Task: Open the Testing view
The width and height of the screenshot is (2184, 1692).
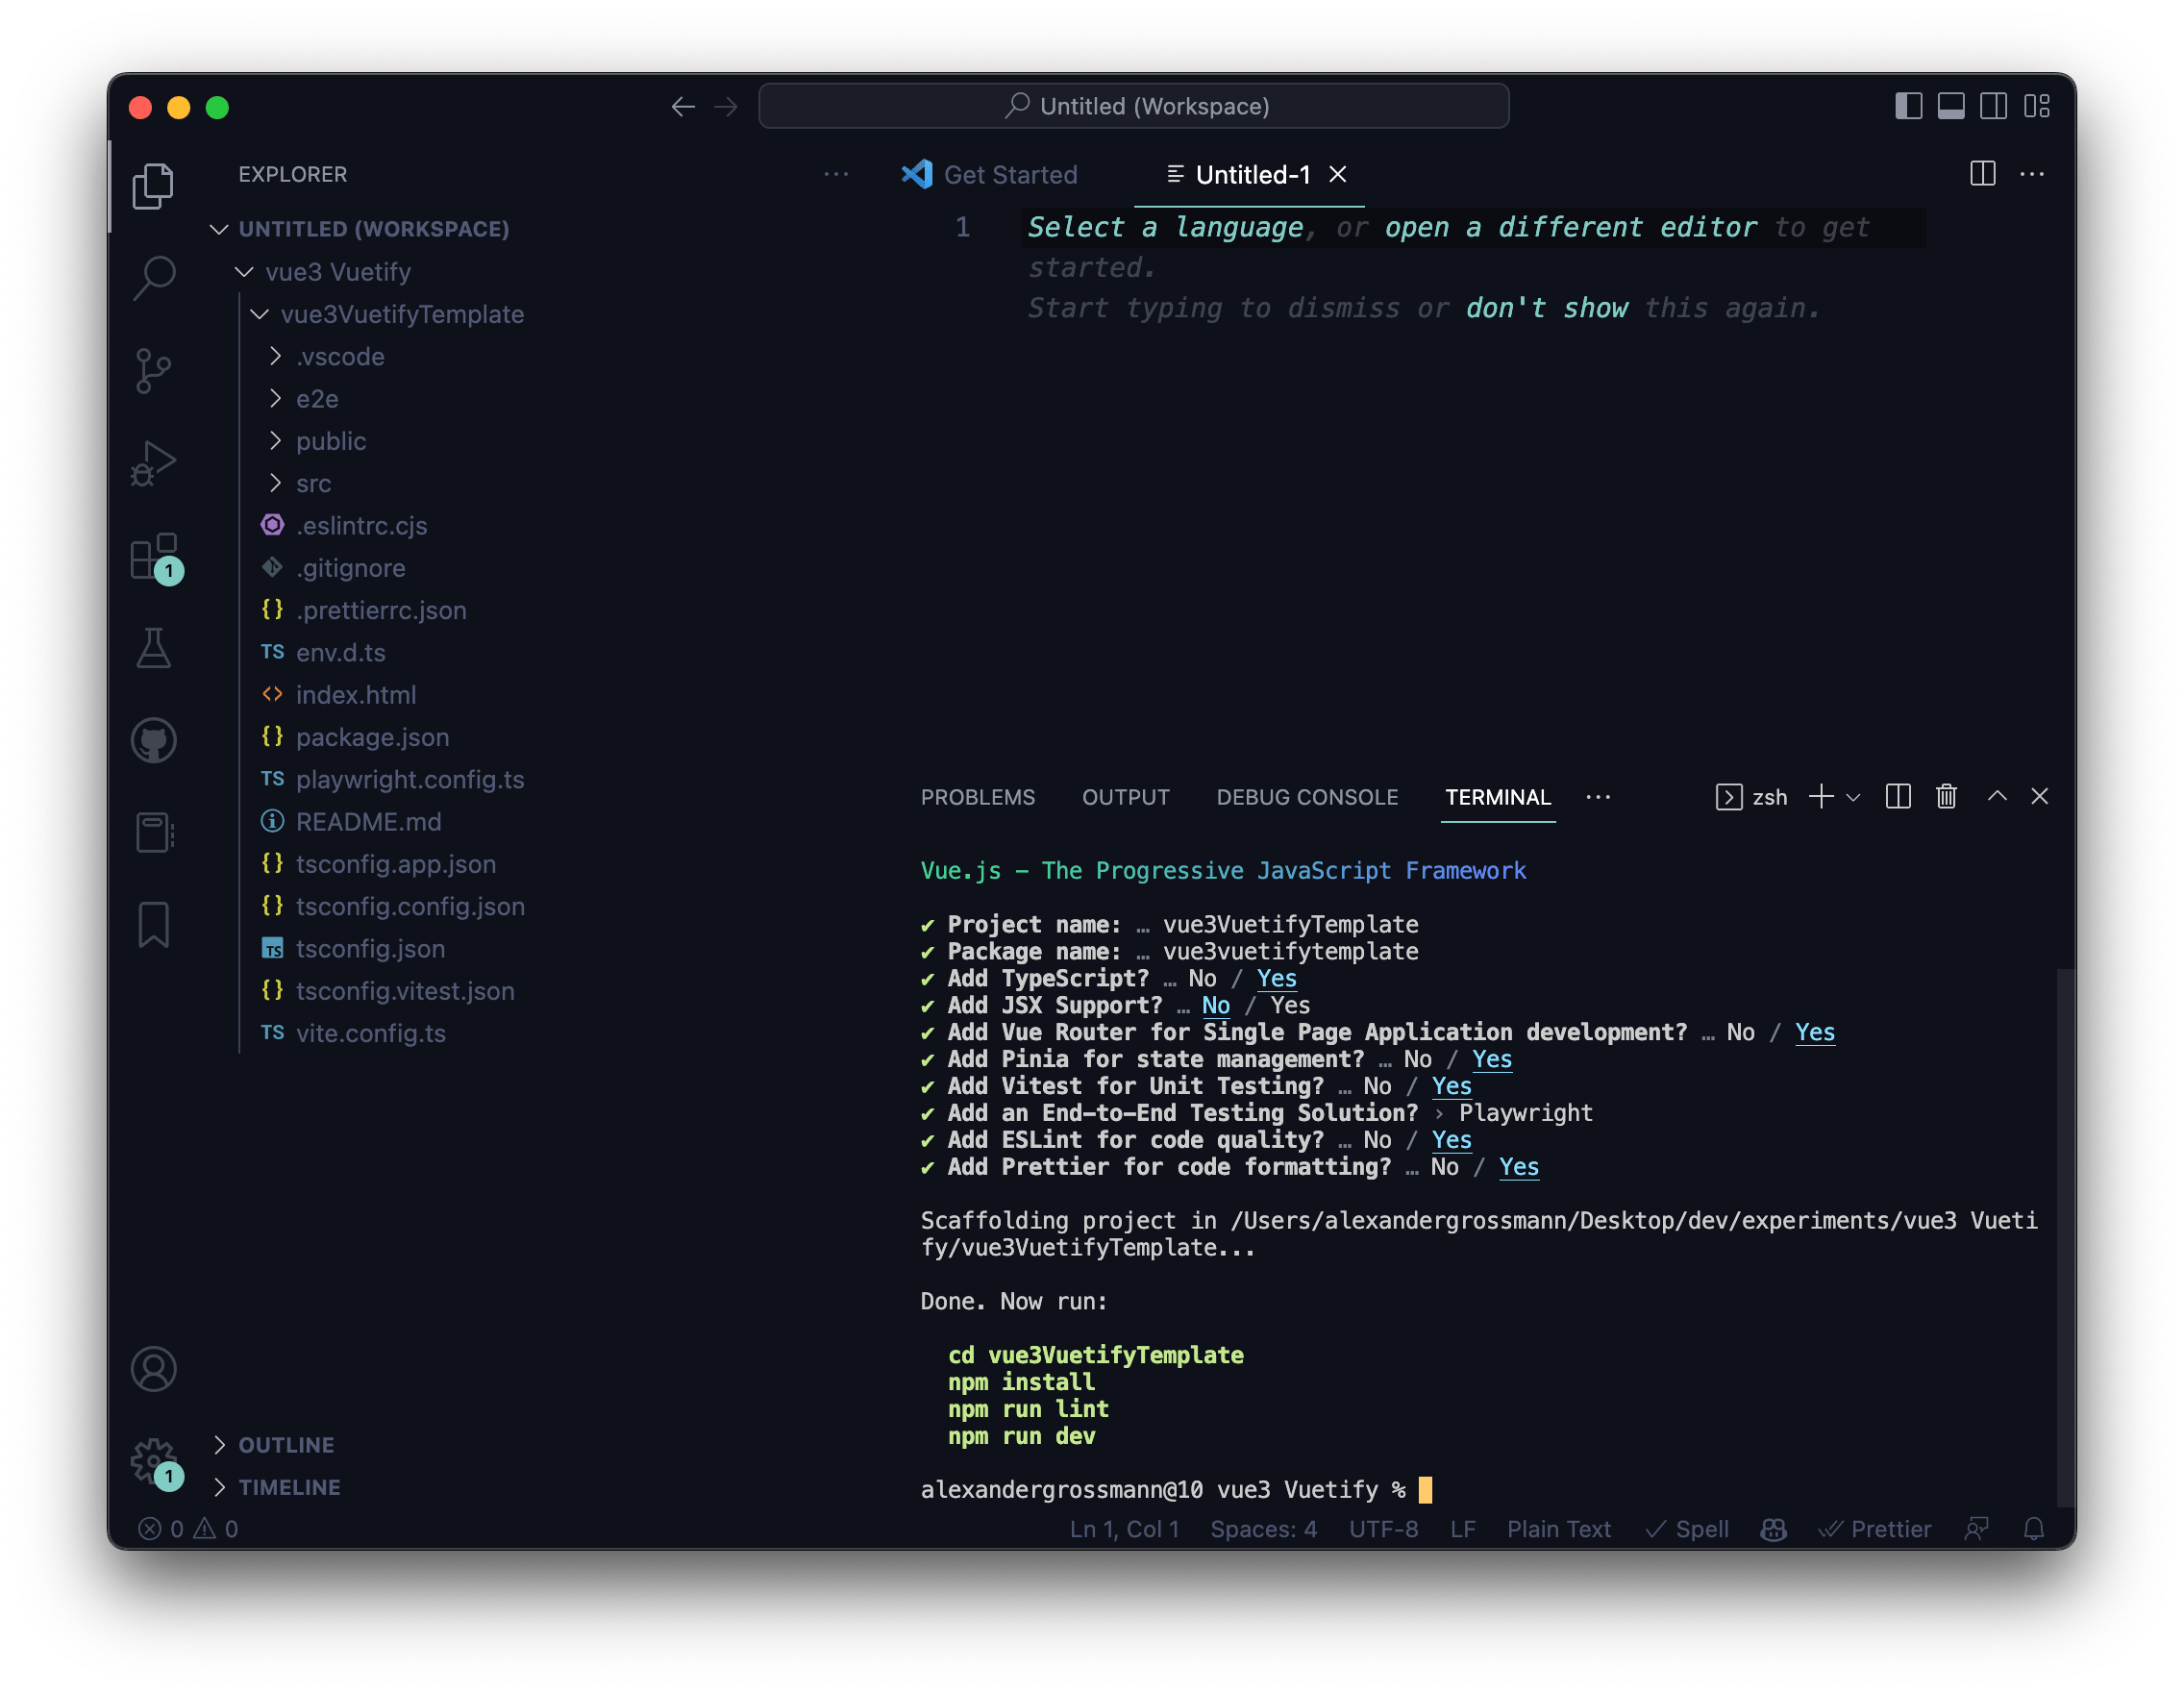Action: tap(154, 648)
